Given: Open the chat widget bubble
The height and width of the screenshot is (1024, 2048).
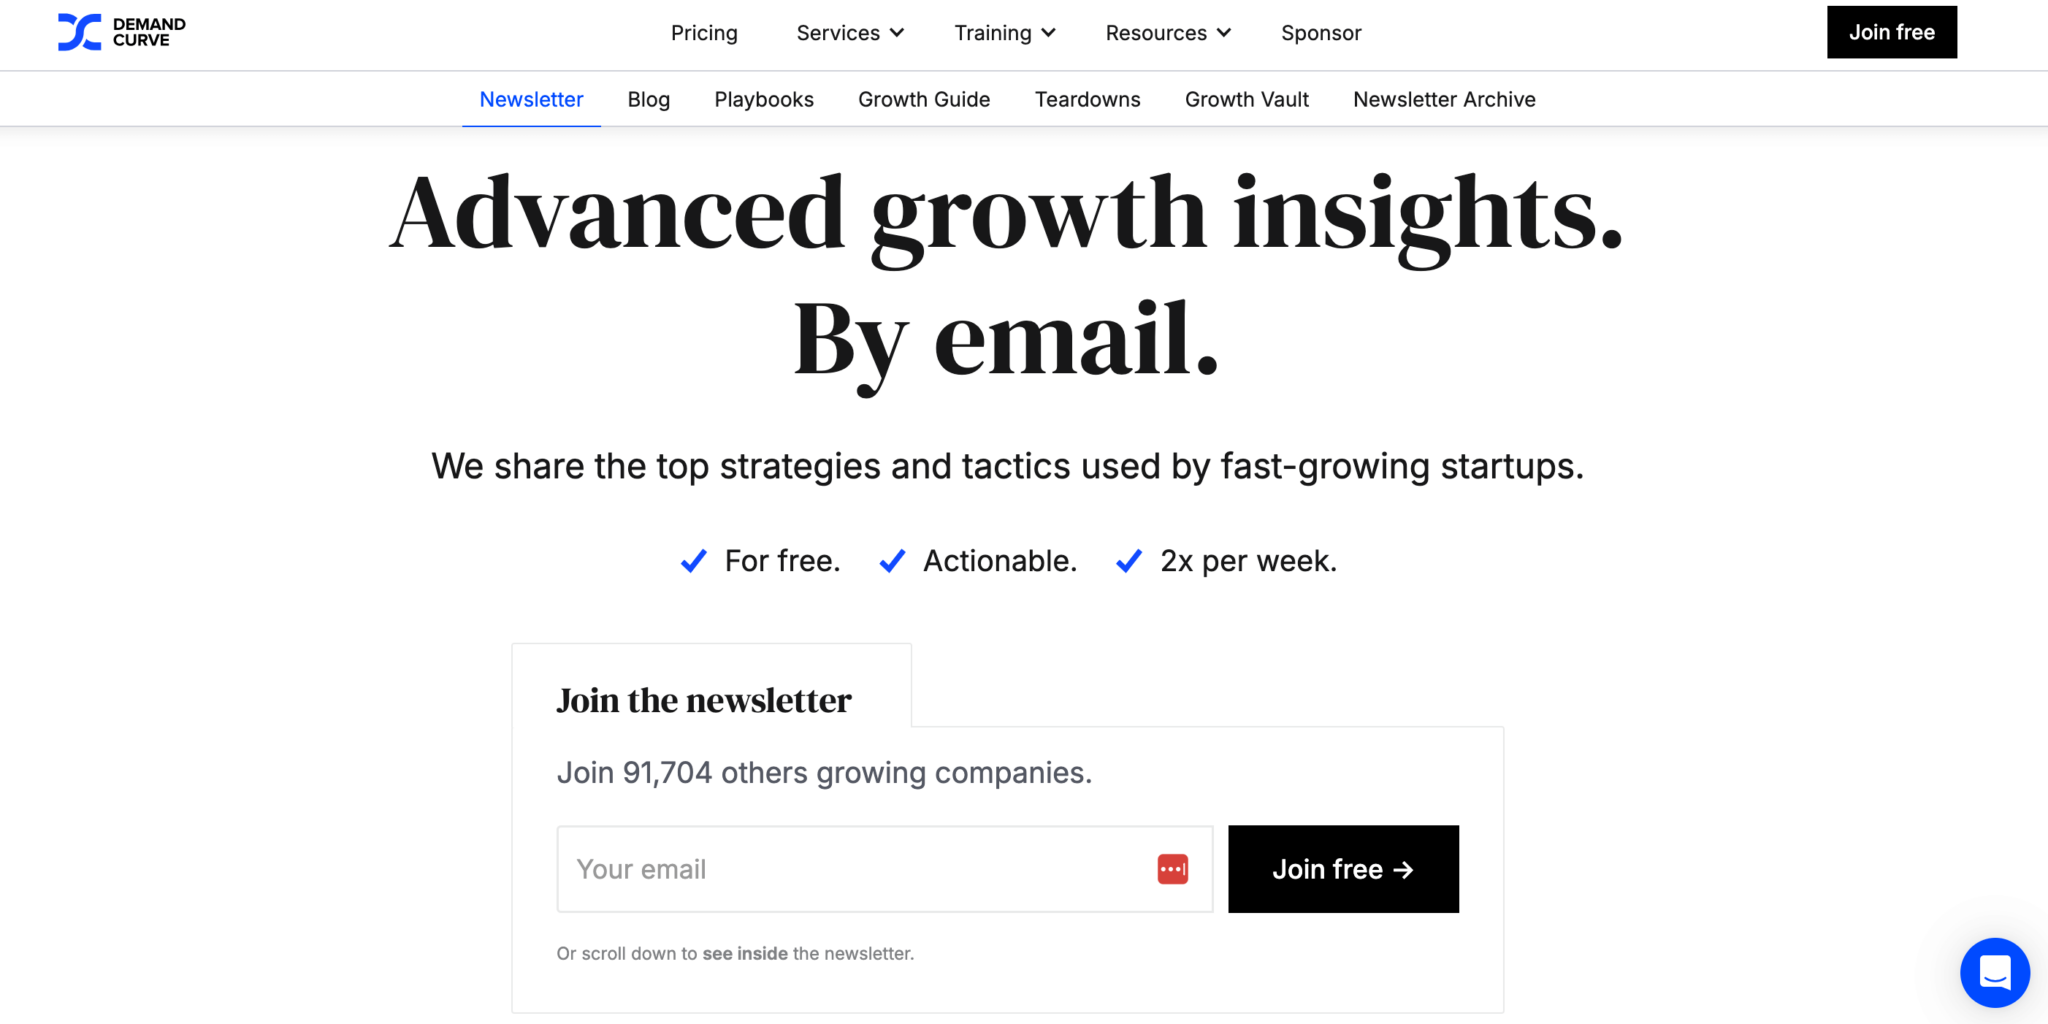Looking at the screenshot, I should [1995, 972].
